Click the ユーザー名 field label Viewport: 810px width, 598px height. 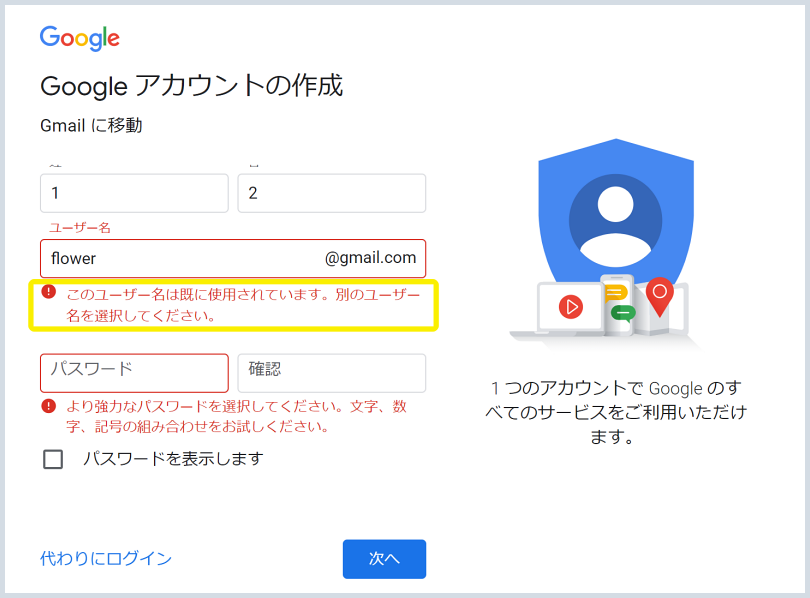coord(80,228)
